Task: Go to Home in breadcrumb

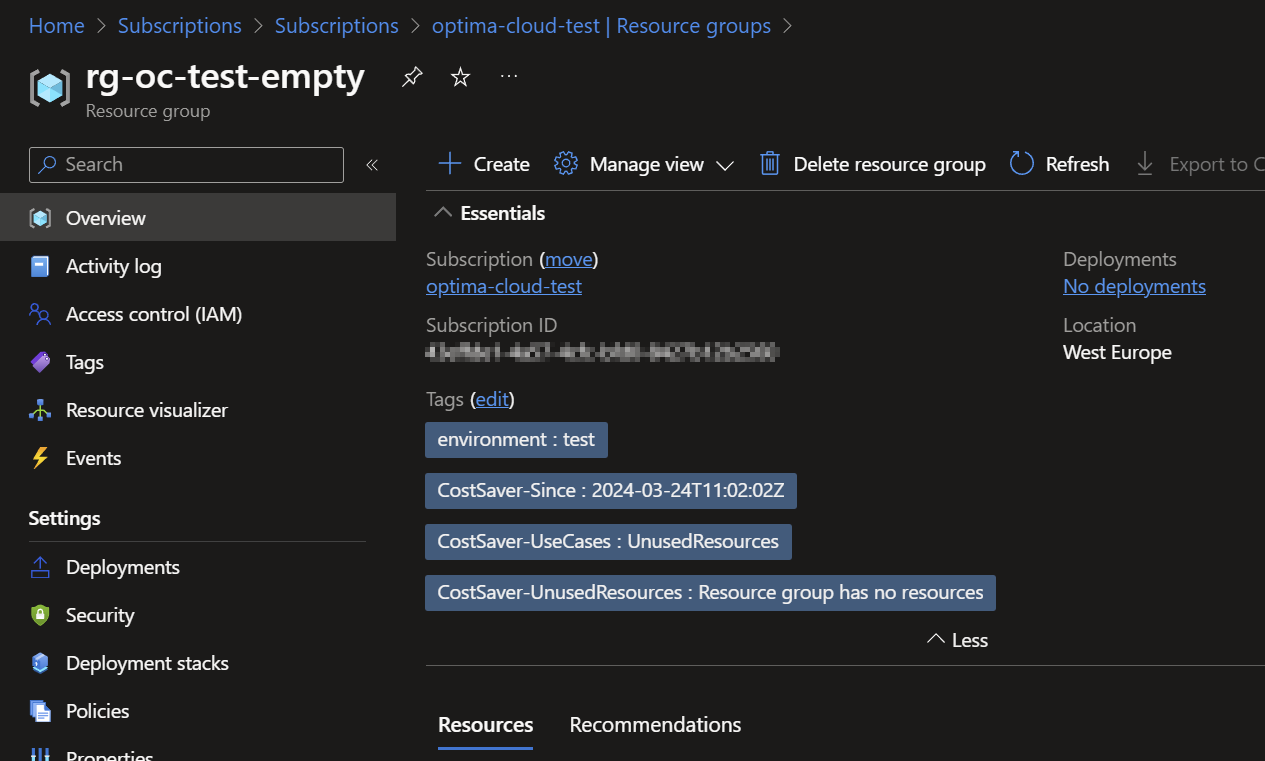Action: (x=57, y=26)
